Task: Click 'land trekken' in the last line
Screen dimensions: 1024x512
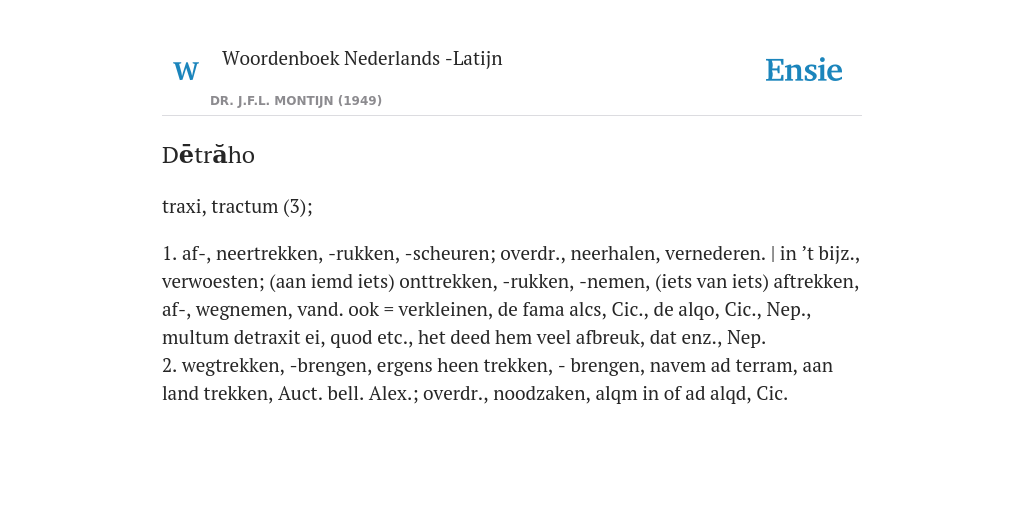Action: 217,394
